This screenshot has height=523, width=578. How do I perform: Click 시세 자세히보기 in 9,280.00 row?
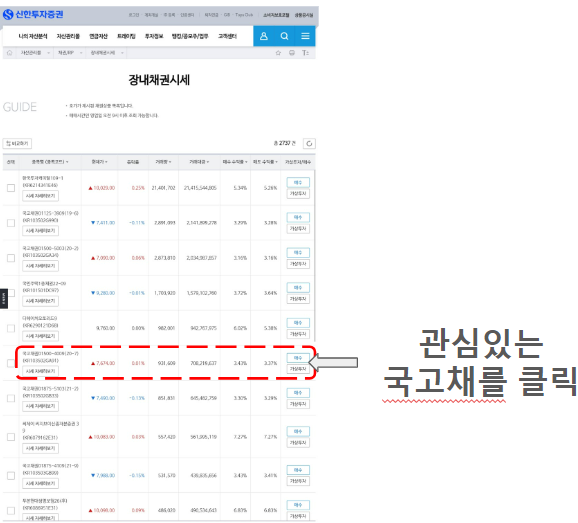(x=41, y=301)
